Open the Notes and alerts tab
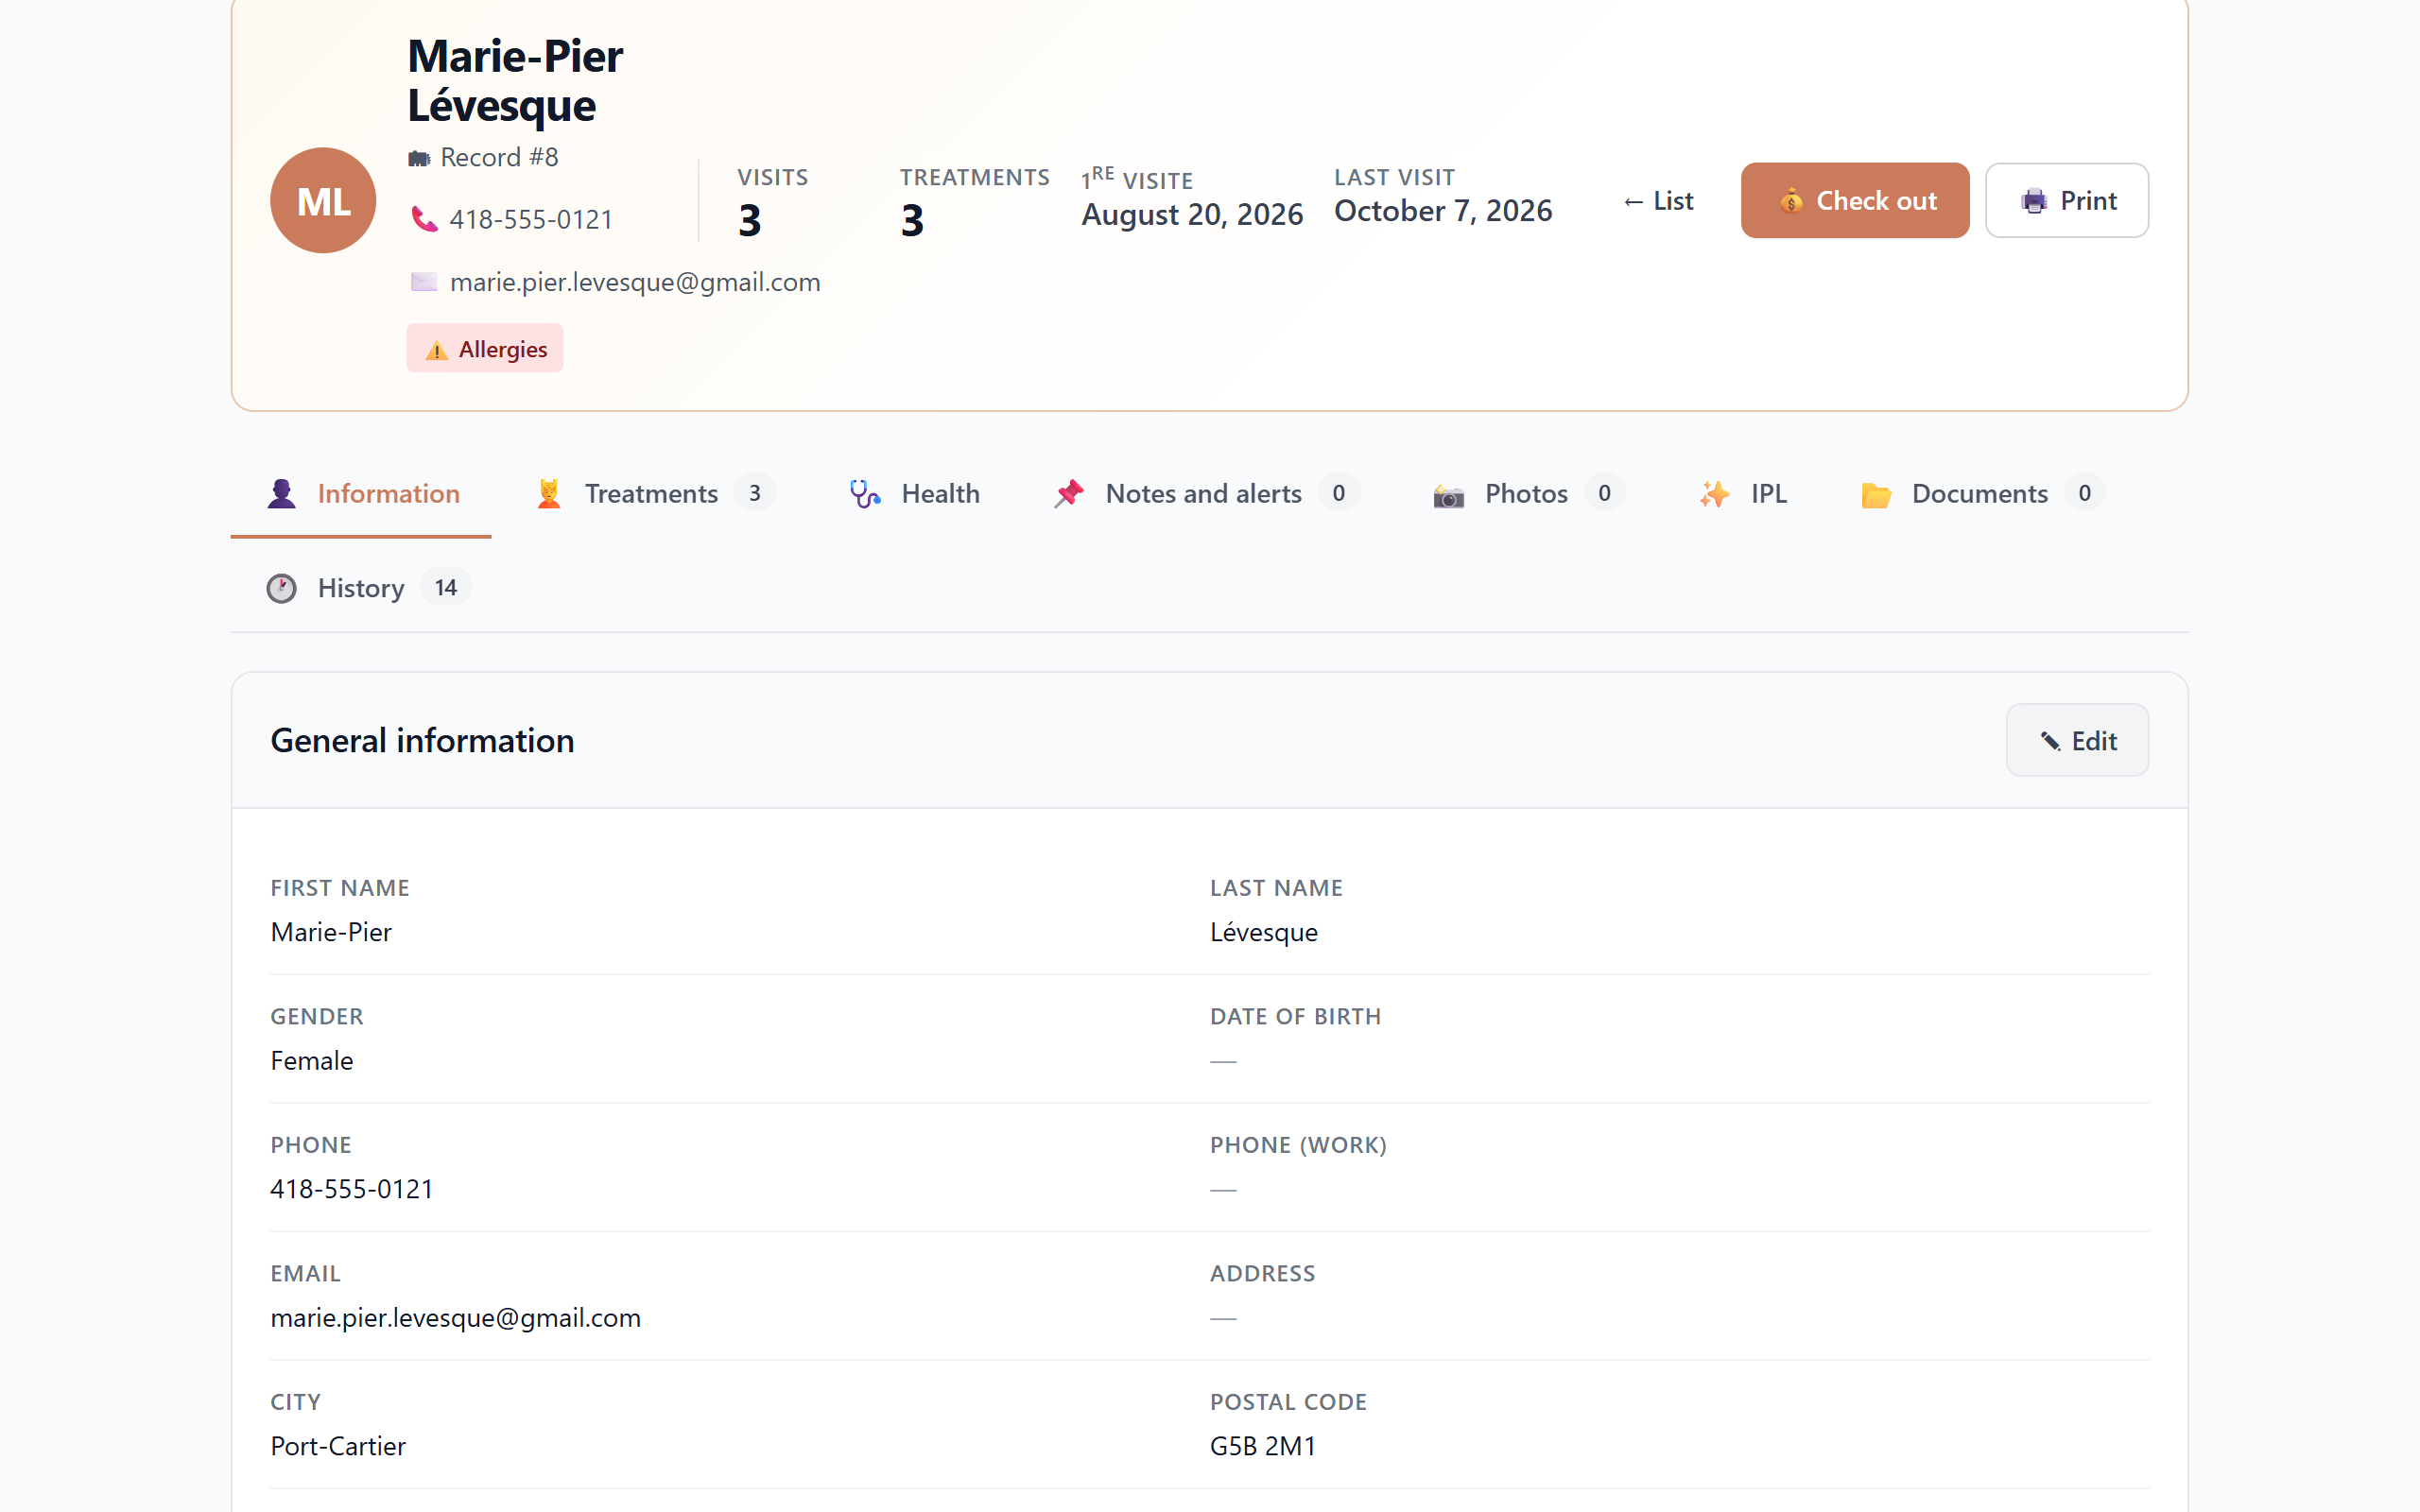 click(x=1207, y=494)
